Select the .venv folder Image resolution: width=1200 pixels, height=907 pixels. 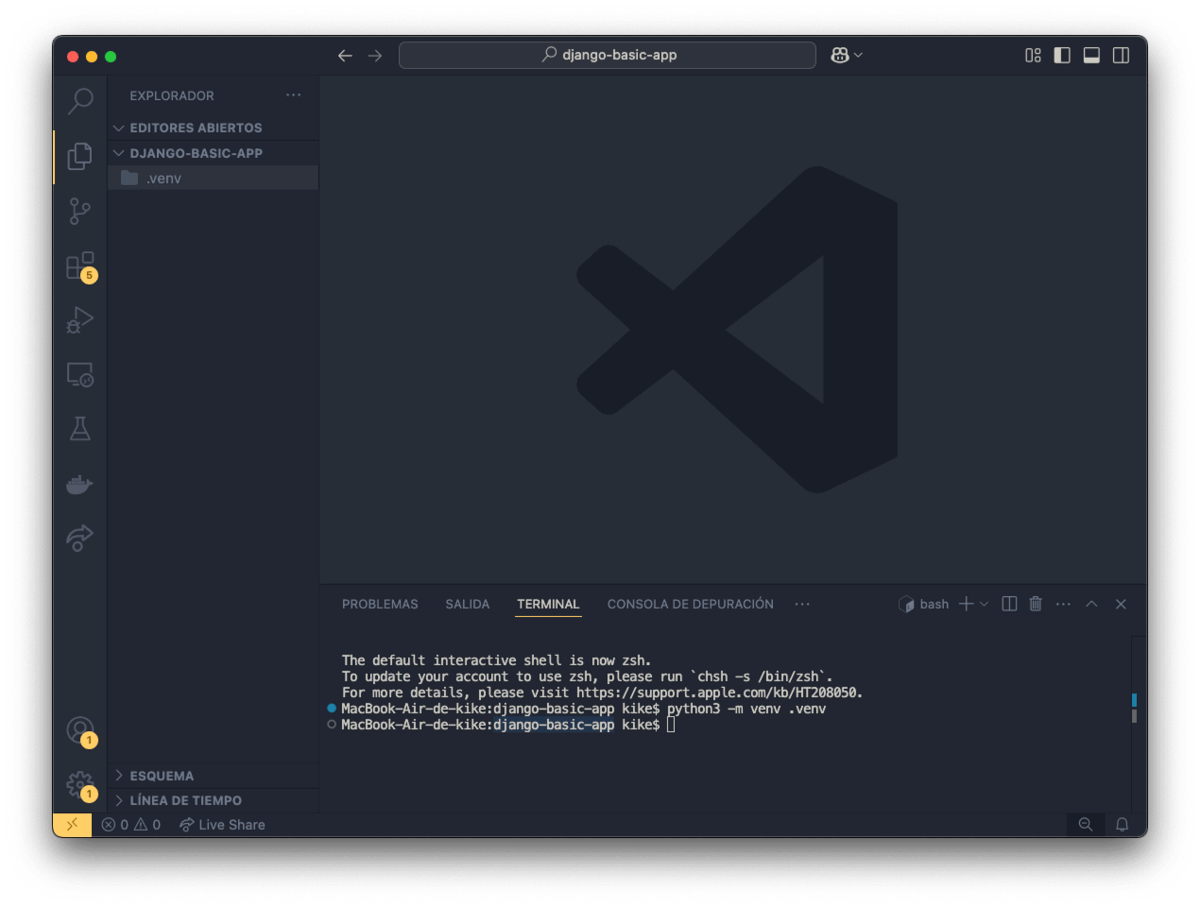point(213,178)
